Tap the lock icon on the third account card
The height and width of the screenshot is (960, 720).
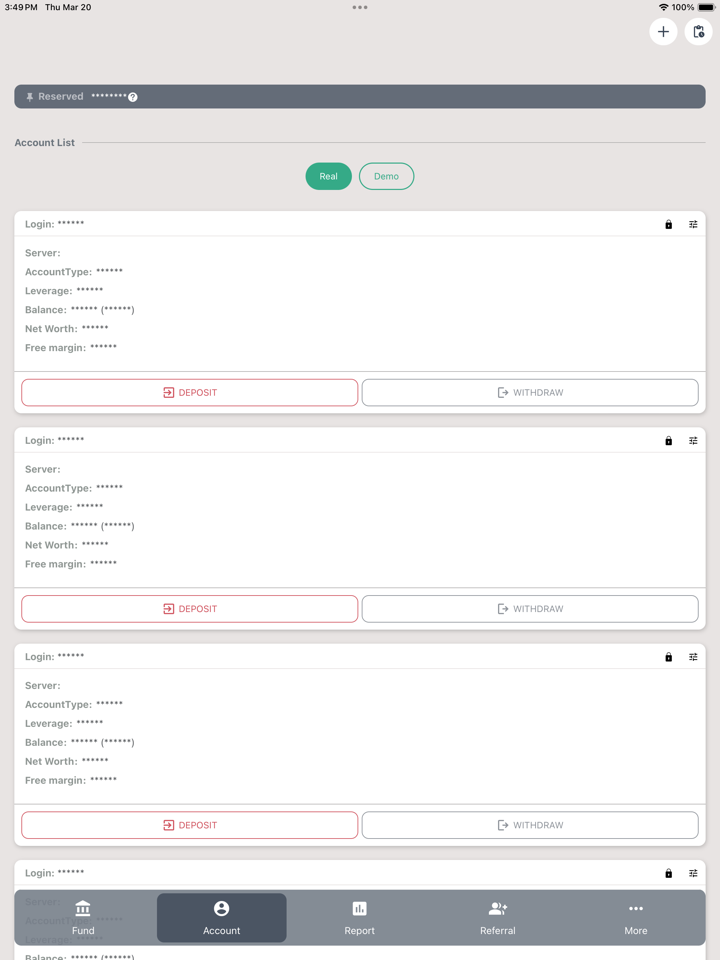point(669,657)
